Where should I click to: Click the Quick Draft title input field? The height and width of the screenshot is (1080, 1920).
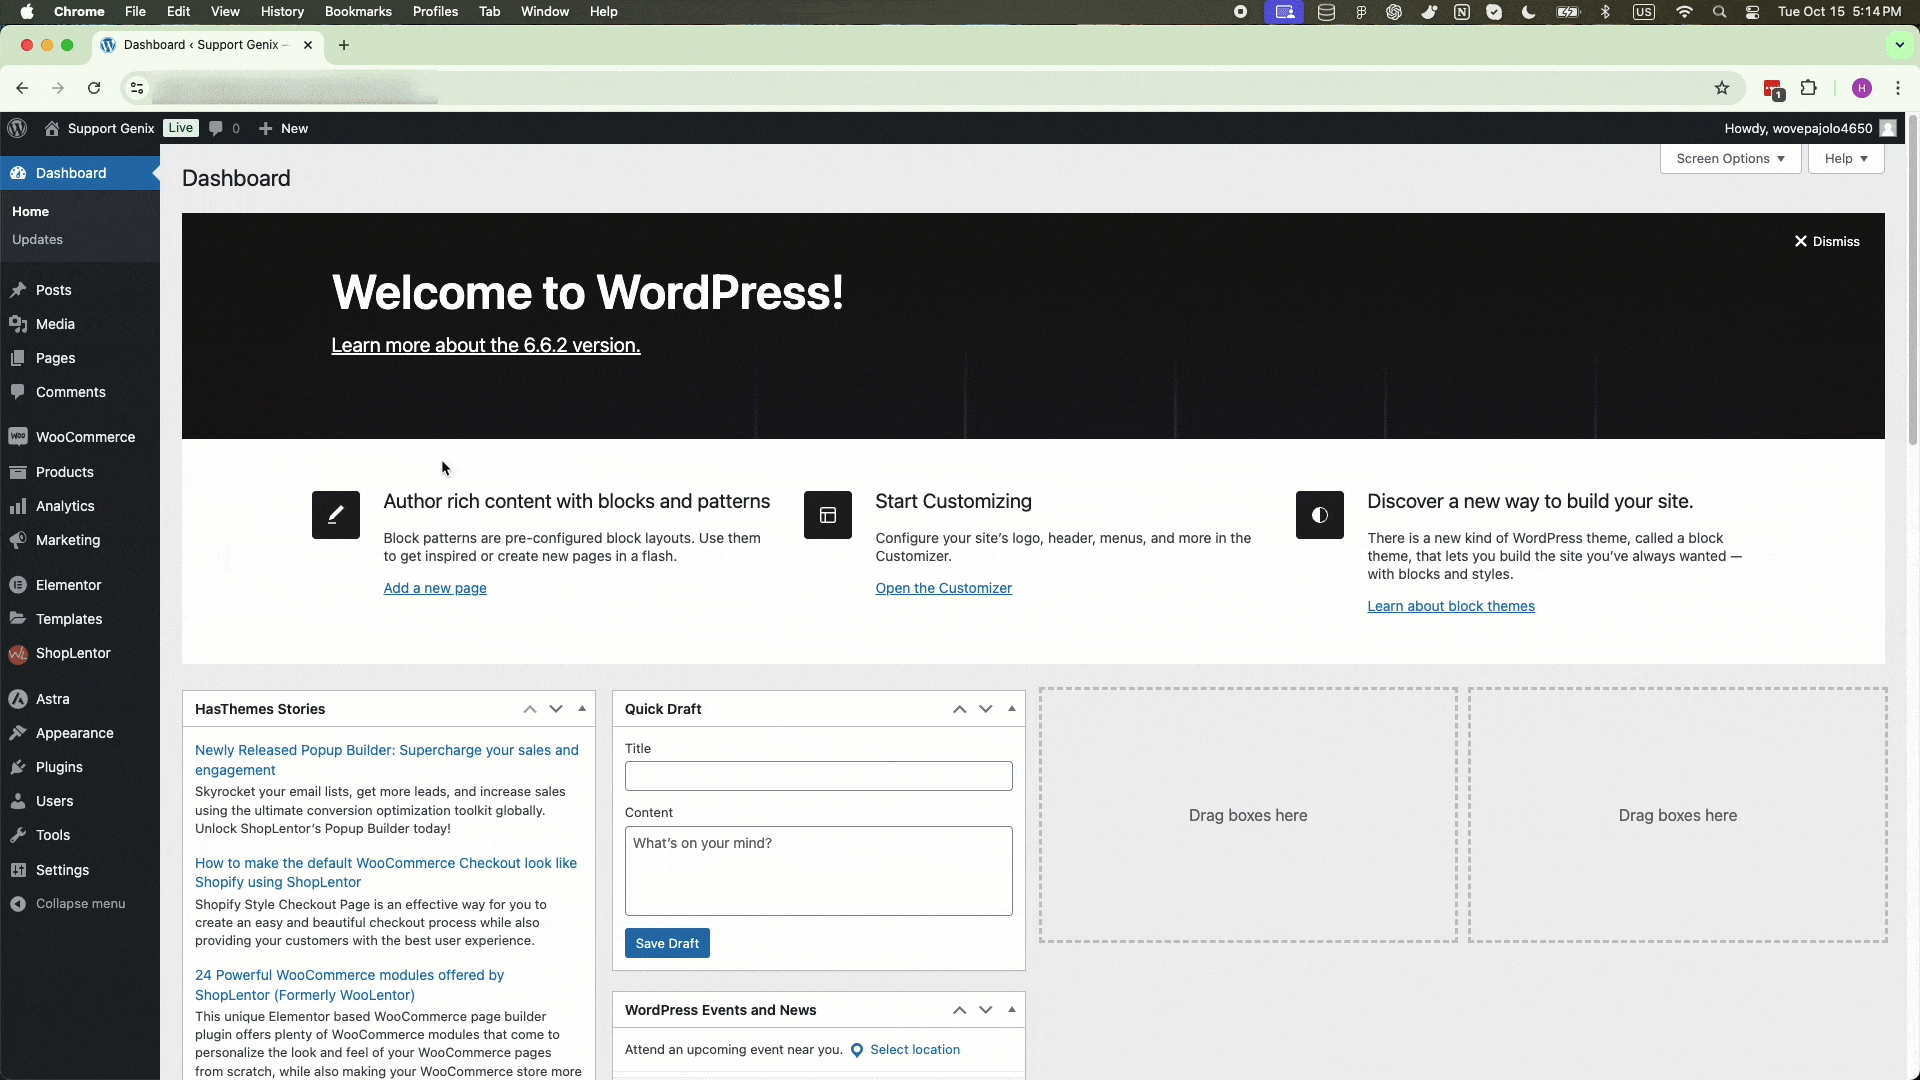point(818,775)
